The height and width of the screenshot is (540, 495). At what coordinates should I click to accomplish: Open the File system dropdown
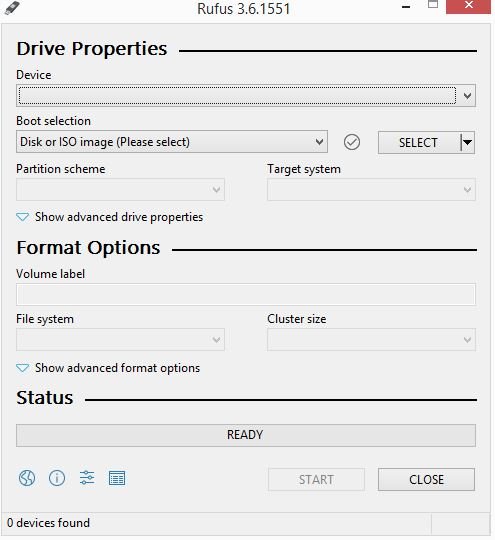[120, 340]
